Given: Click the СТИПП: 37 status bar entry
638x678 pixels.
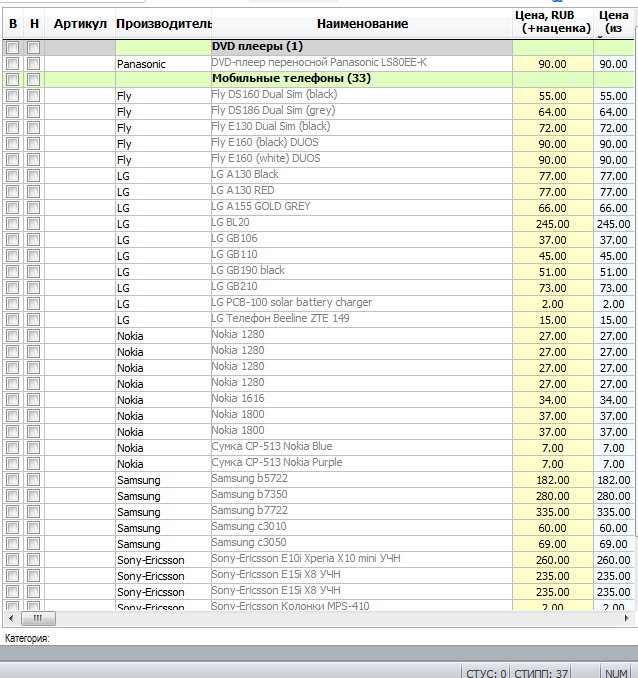Looking at the screenshot, I should click(541, 673).
